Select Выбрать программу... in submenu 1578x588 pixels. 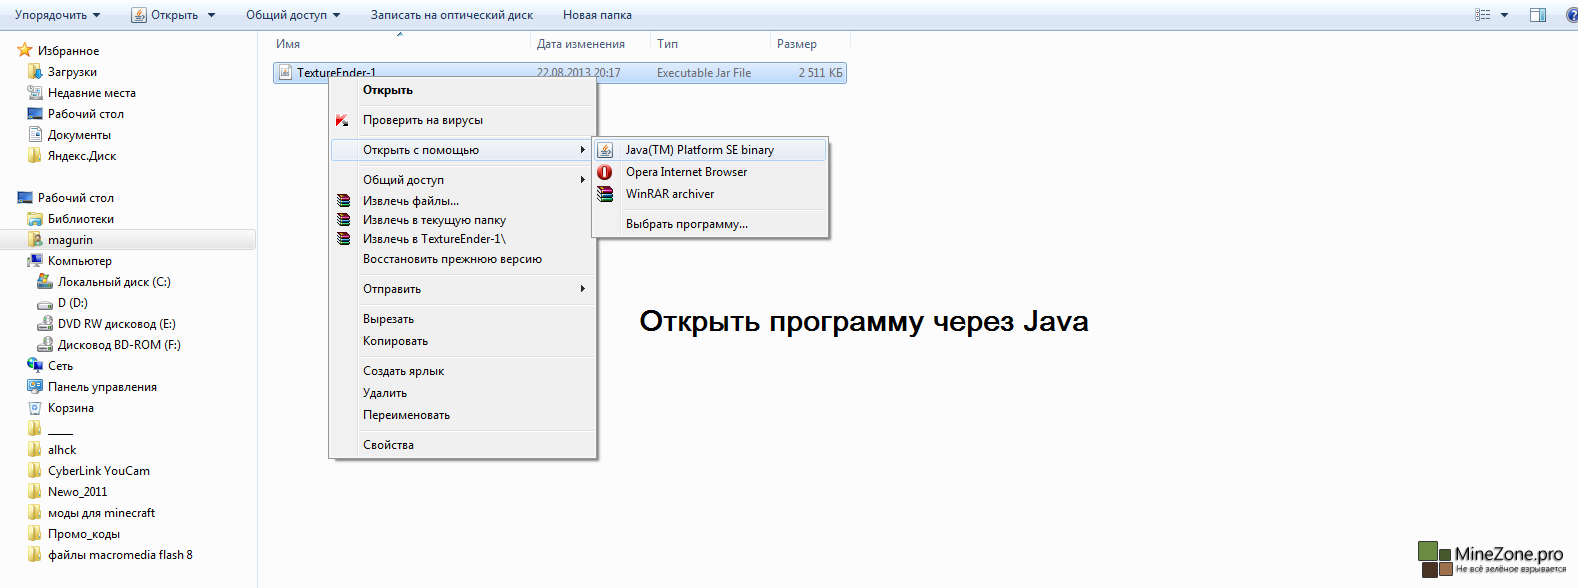click(686, 224)
